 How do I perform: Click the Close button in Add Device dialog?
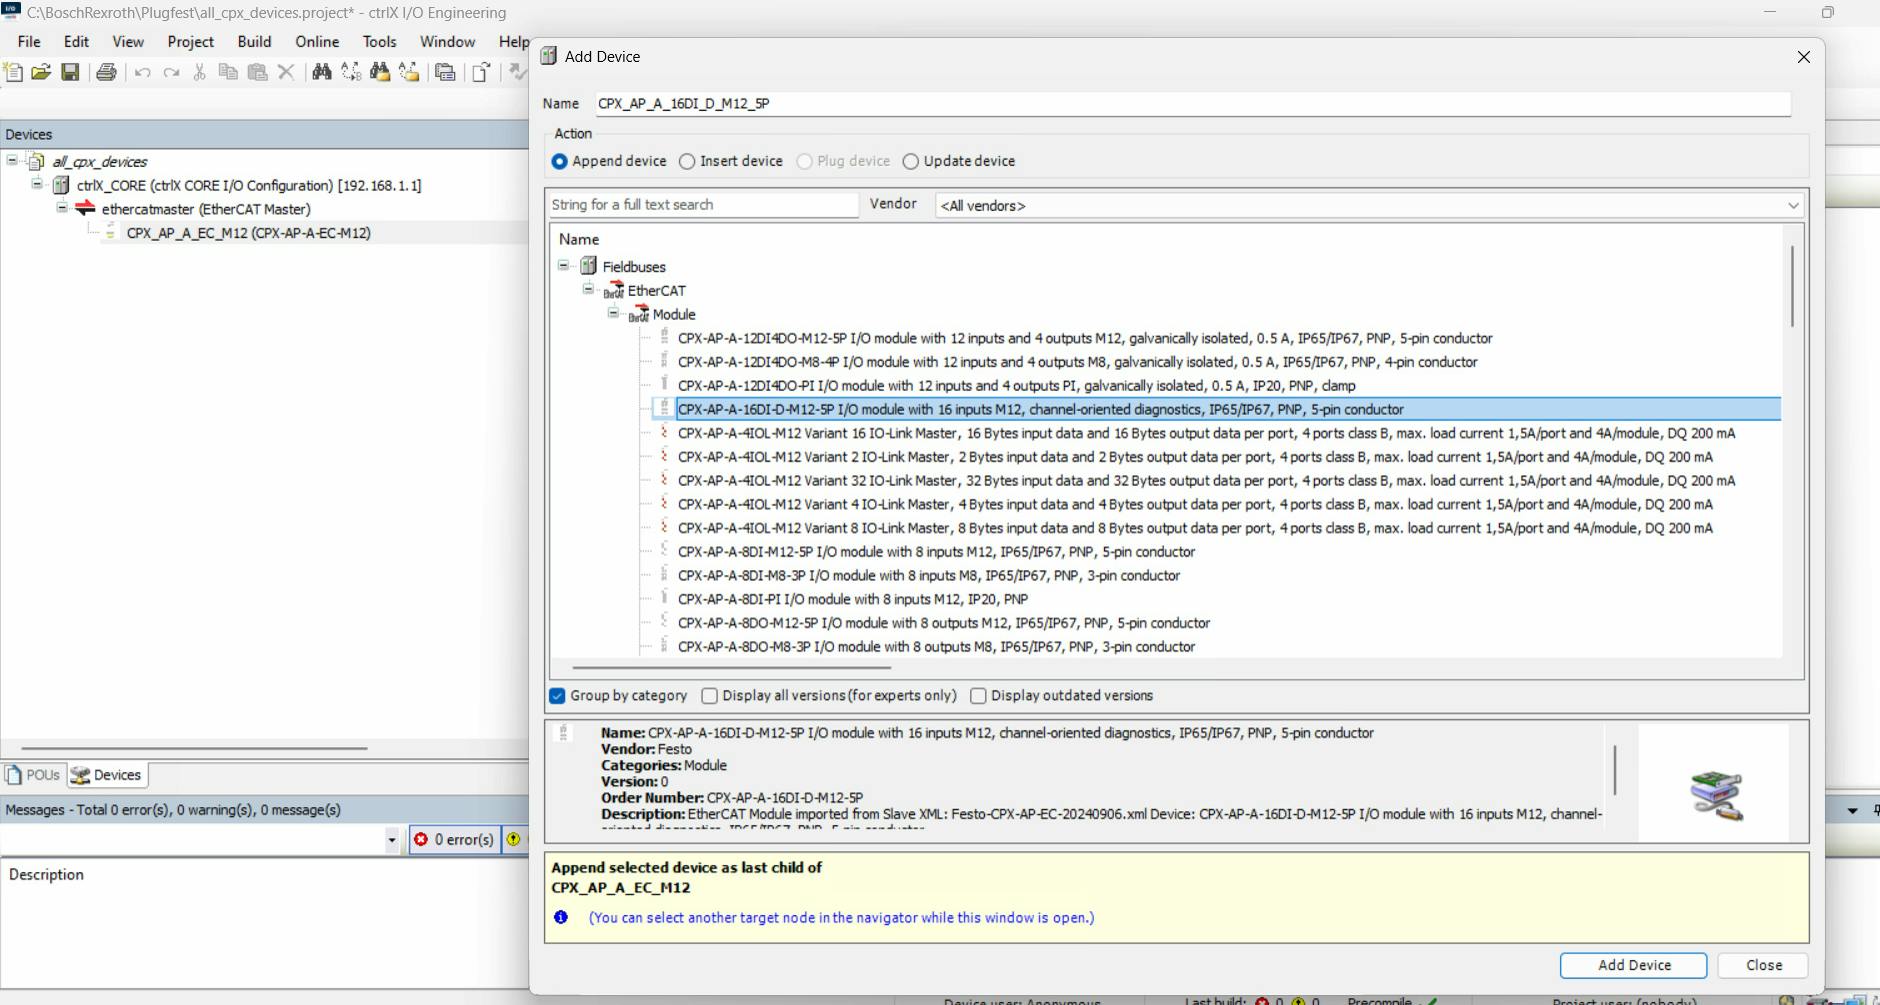pyautogui.click(x=1764, y=965)
